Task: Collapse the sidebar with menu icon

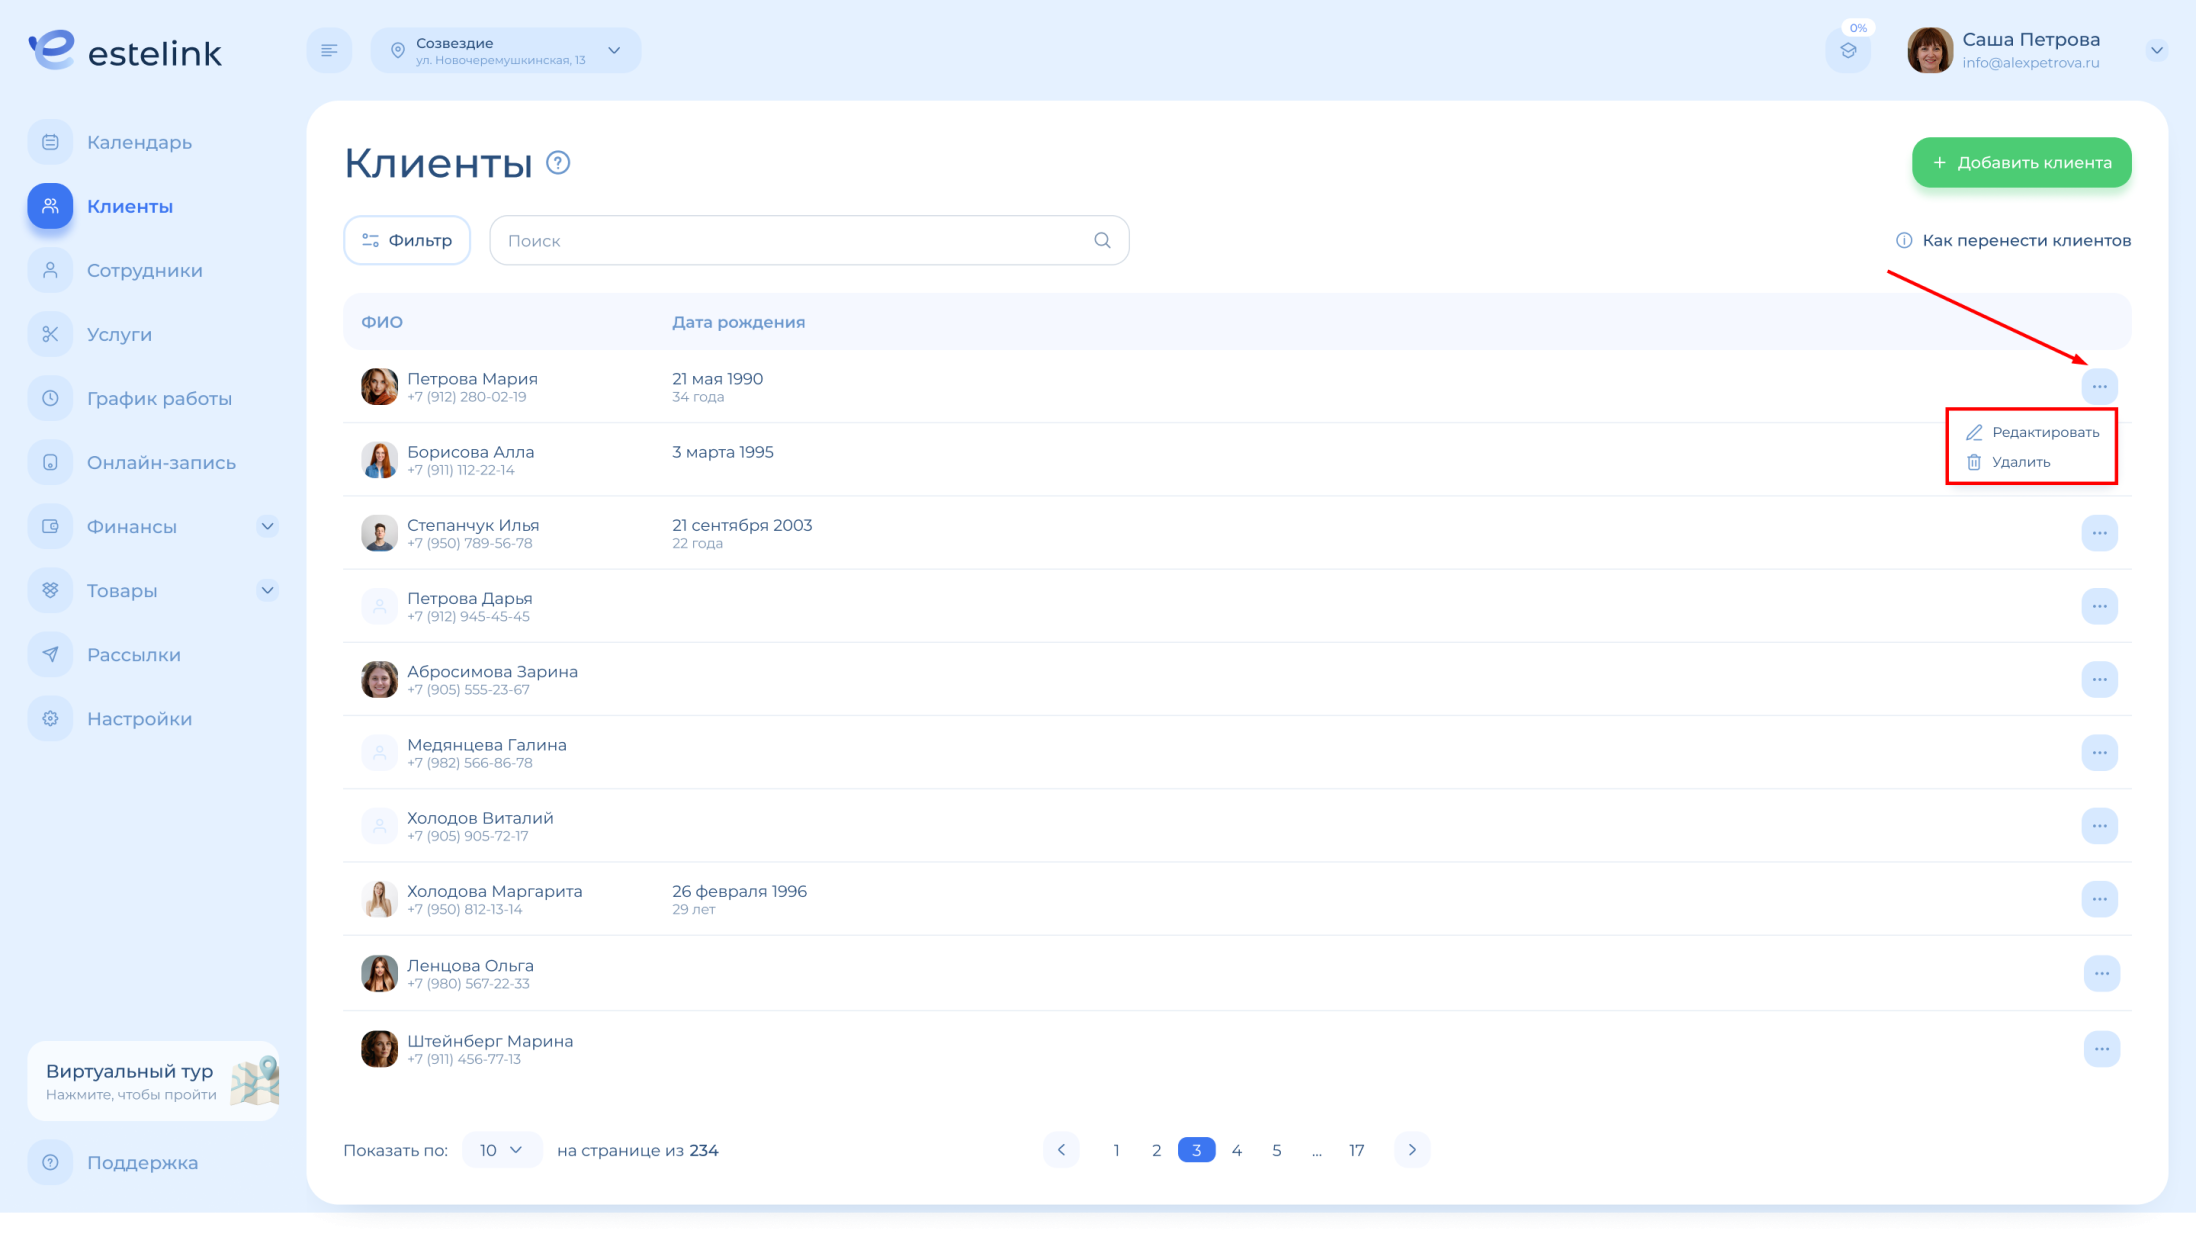Action: (x=329, y=50)
